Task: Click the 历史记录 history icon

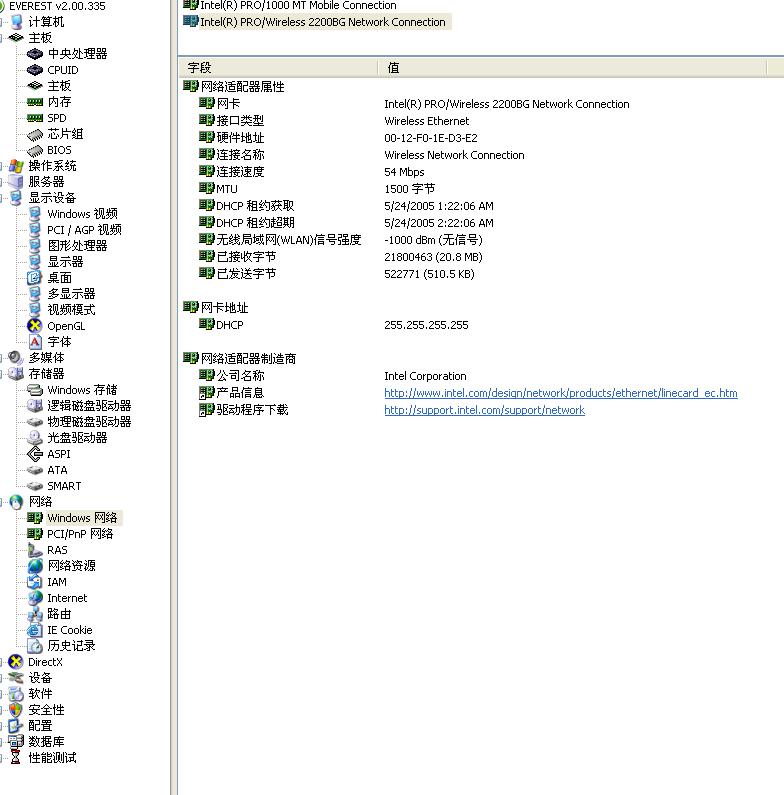Action: click(34, 646)
